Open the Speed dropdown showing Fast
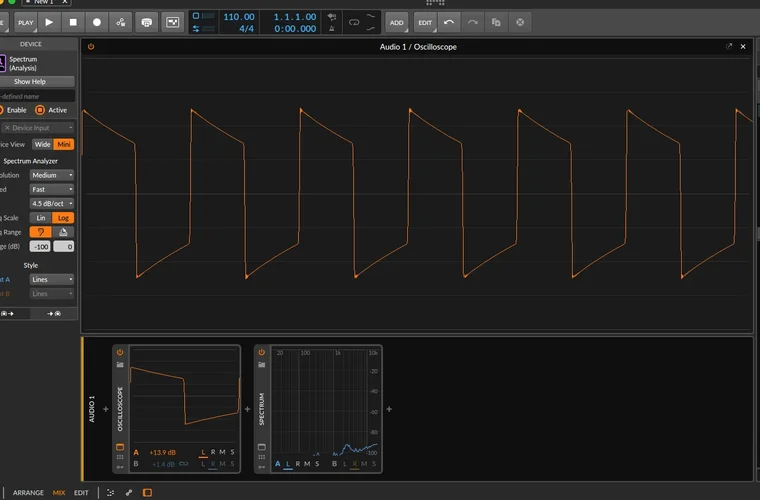The image size is (760, 500). click(x=52, y=189)
